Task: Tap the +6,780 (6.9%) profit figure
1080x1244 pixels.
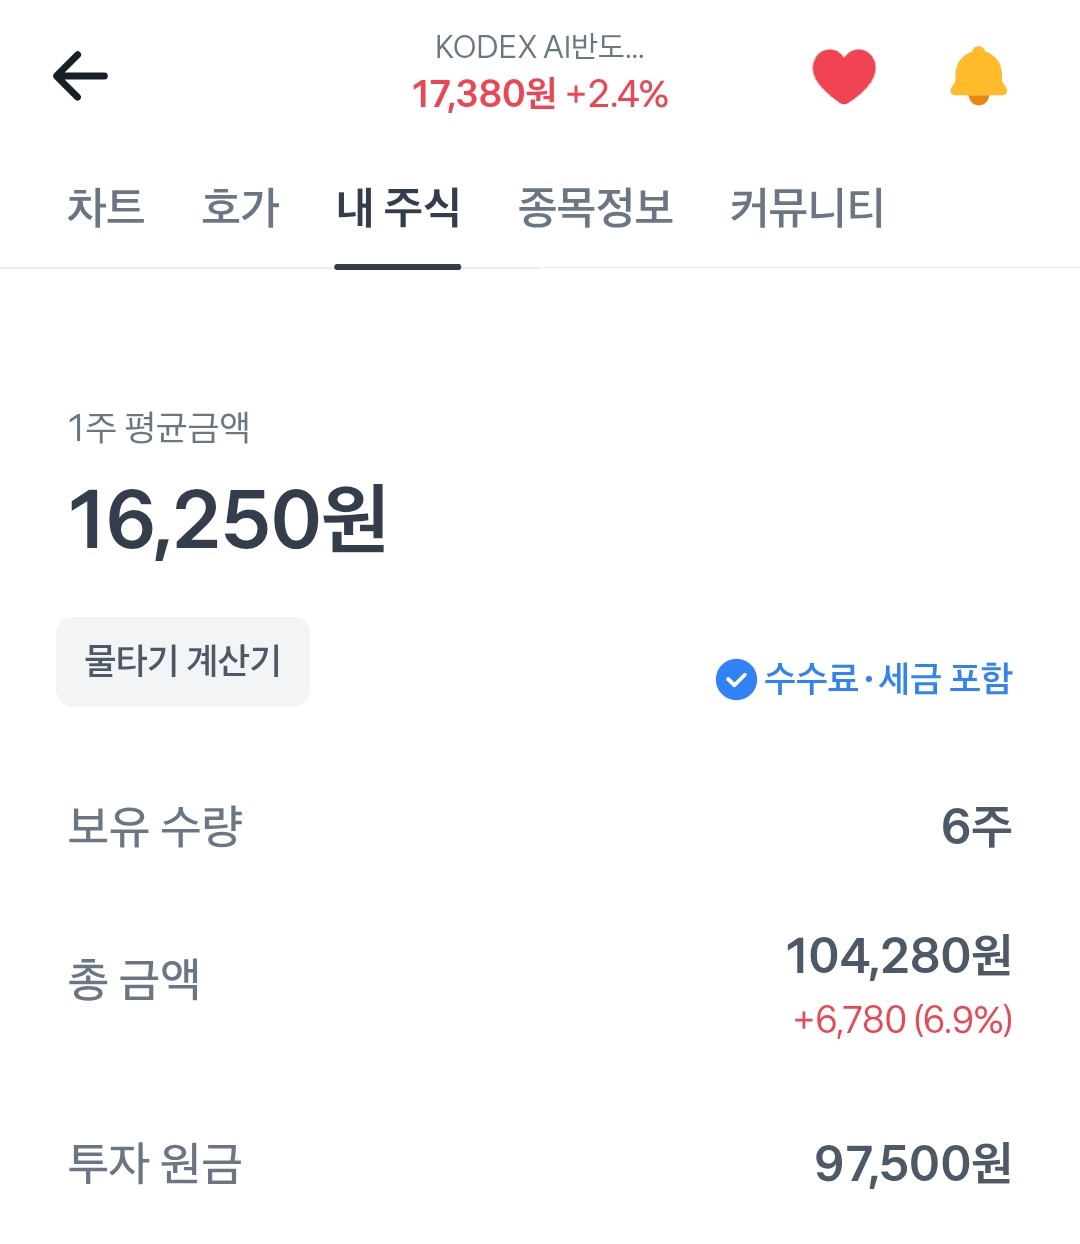Action: pyautogui.click(x=902, y=1020)
